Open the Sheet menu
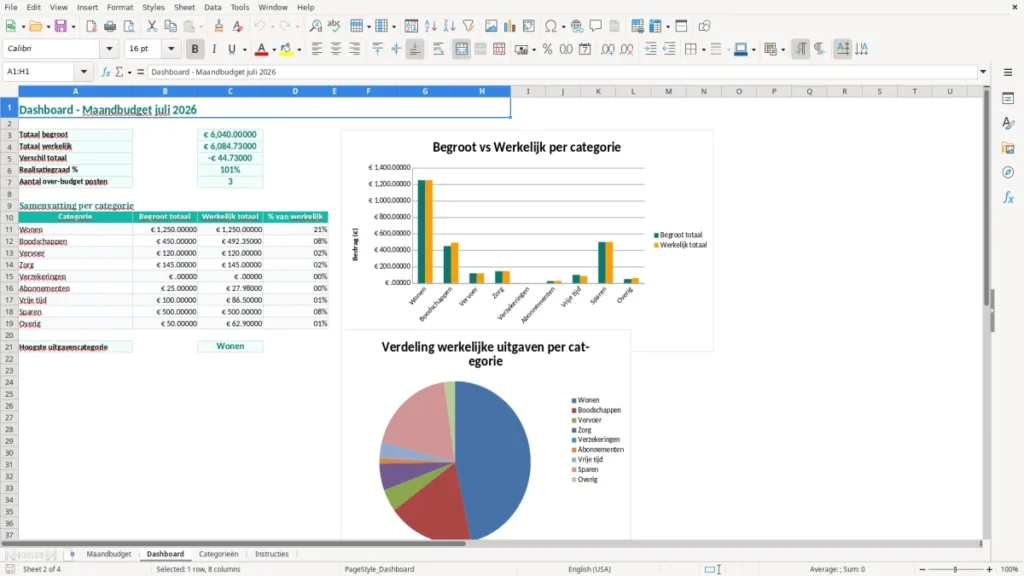This screenshot has width=1024, height=576. click(x=184, y=7)
